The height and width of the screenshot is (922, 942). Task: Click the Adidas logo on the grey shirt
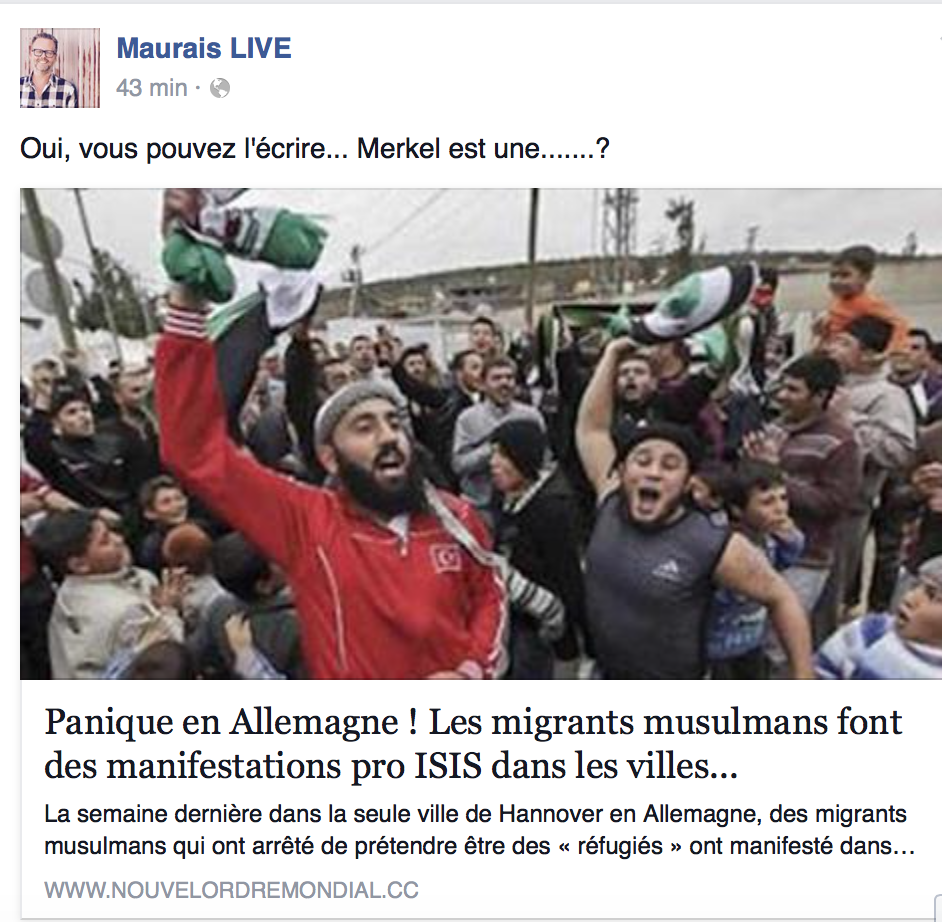click(x=664, y=568)
